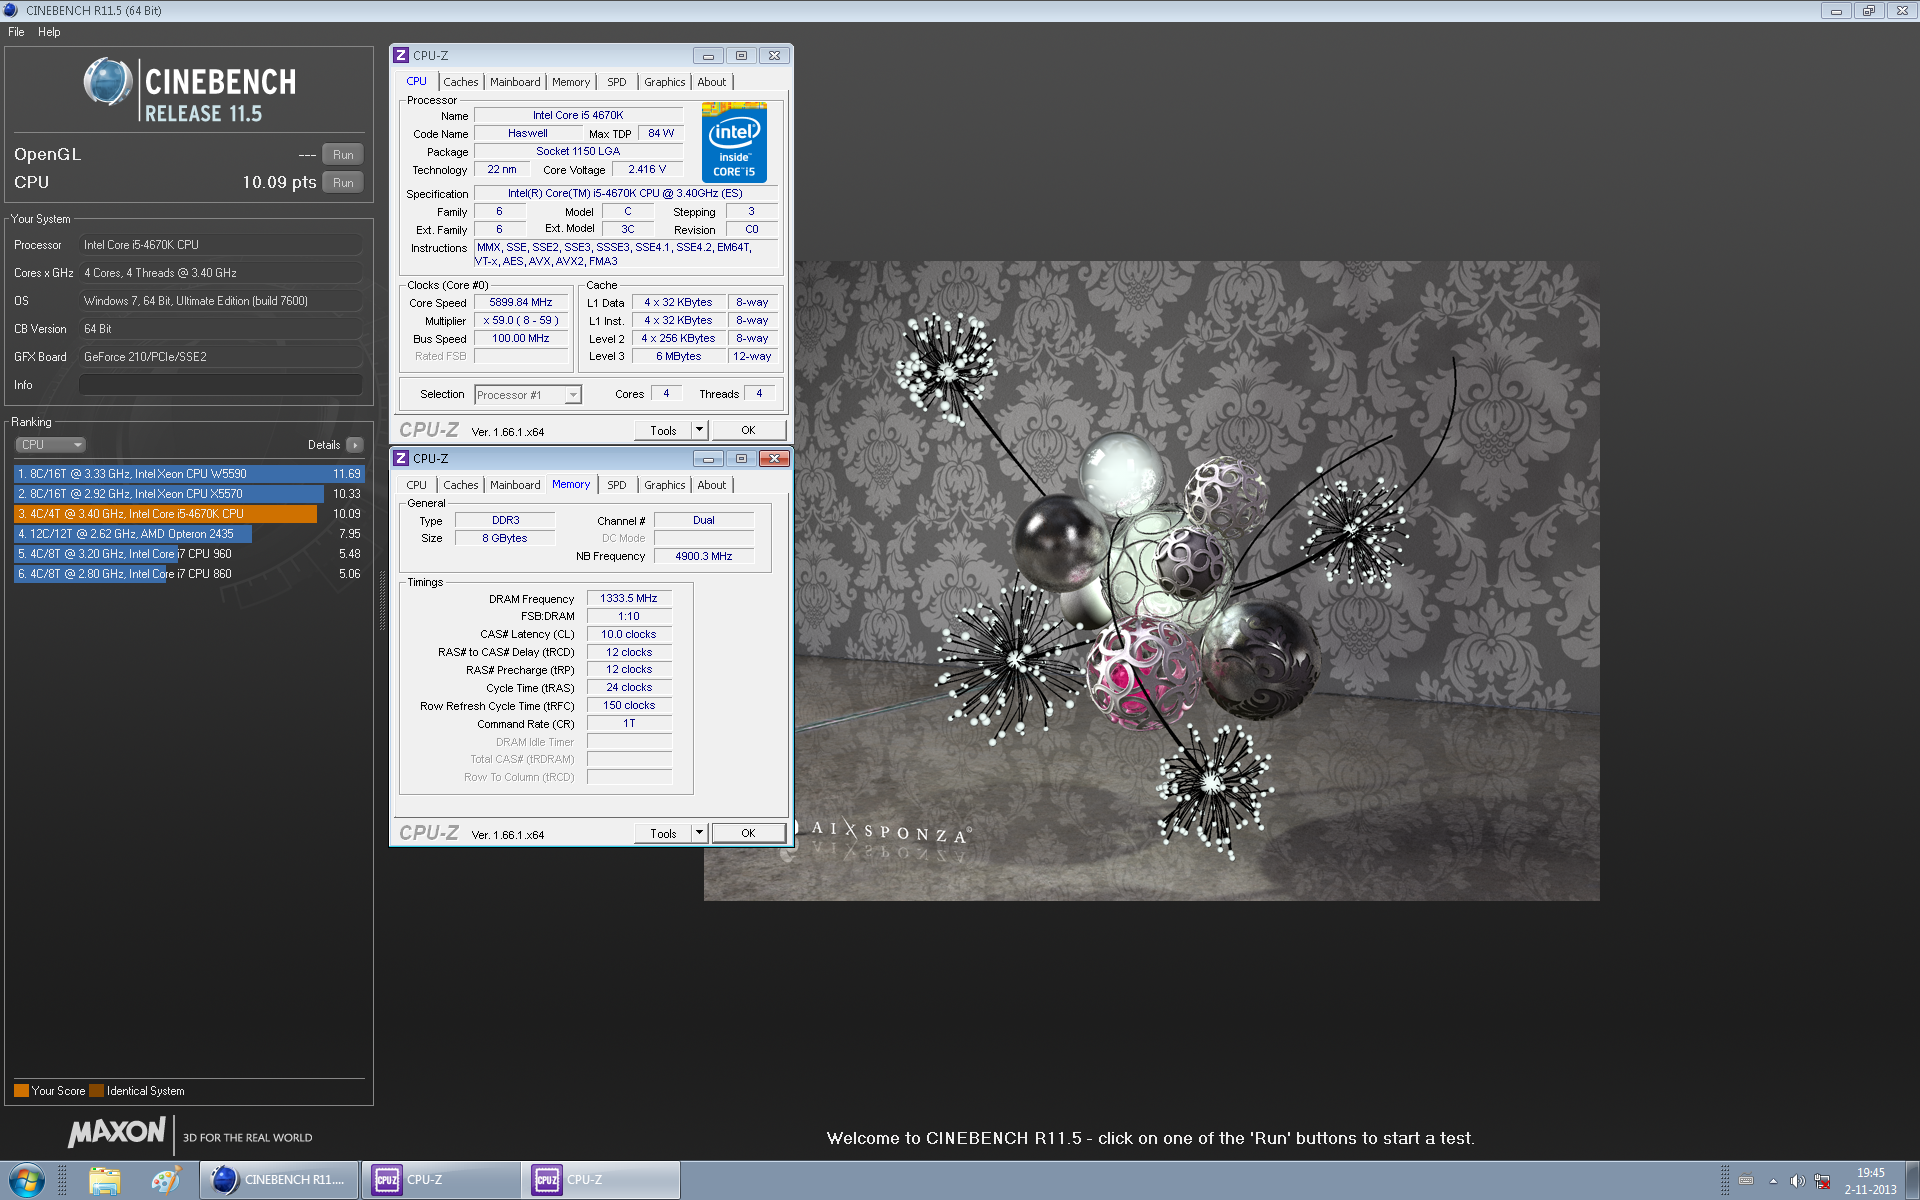Click Show desktop button at taskbar end

click(1912, 1181)
